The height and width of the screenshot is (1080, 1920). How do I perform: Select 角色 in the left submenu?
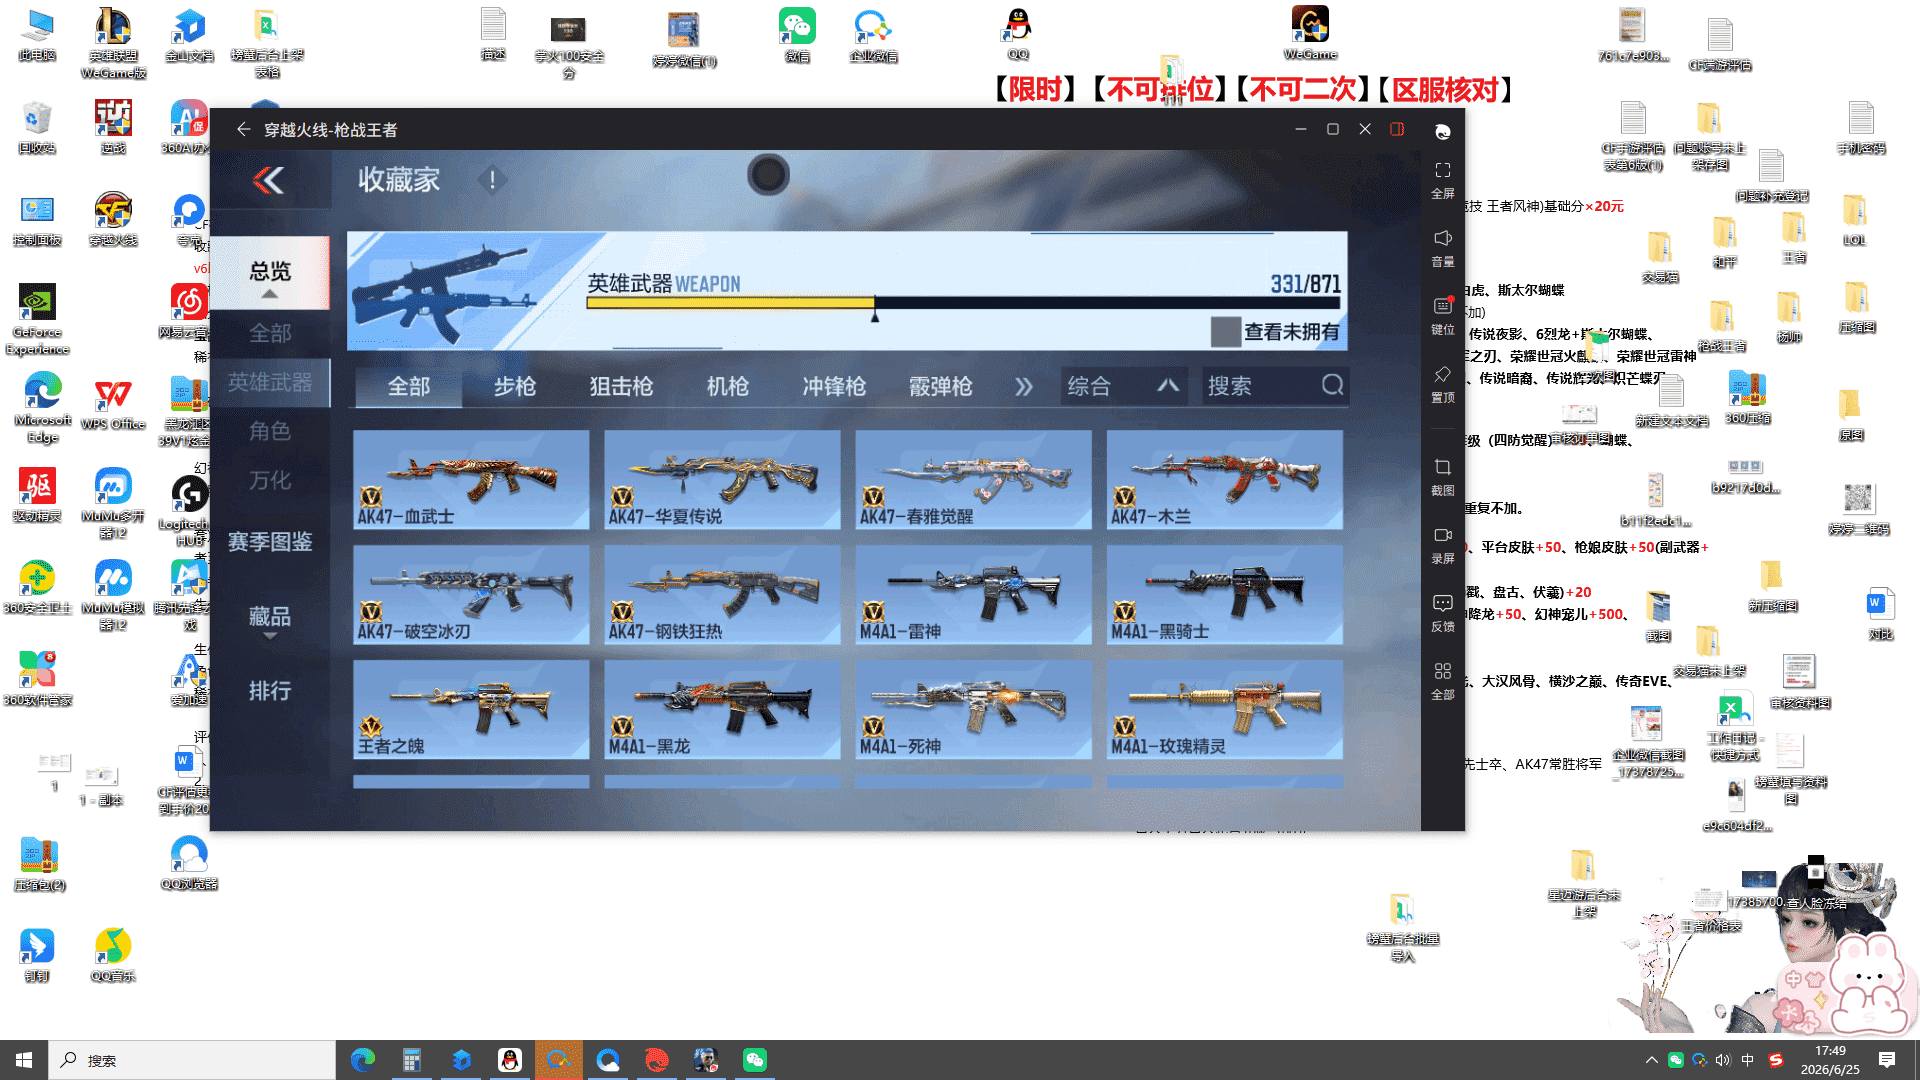(x=270, y=431)
